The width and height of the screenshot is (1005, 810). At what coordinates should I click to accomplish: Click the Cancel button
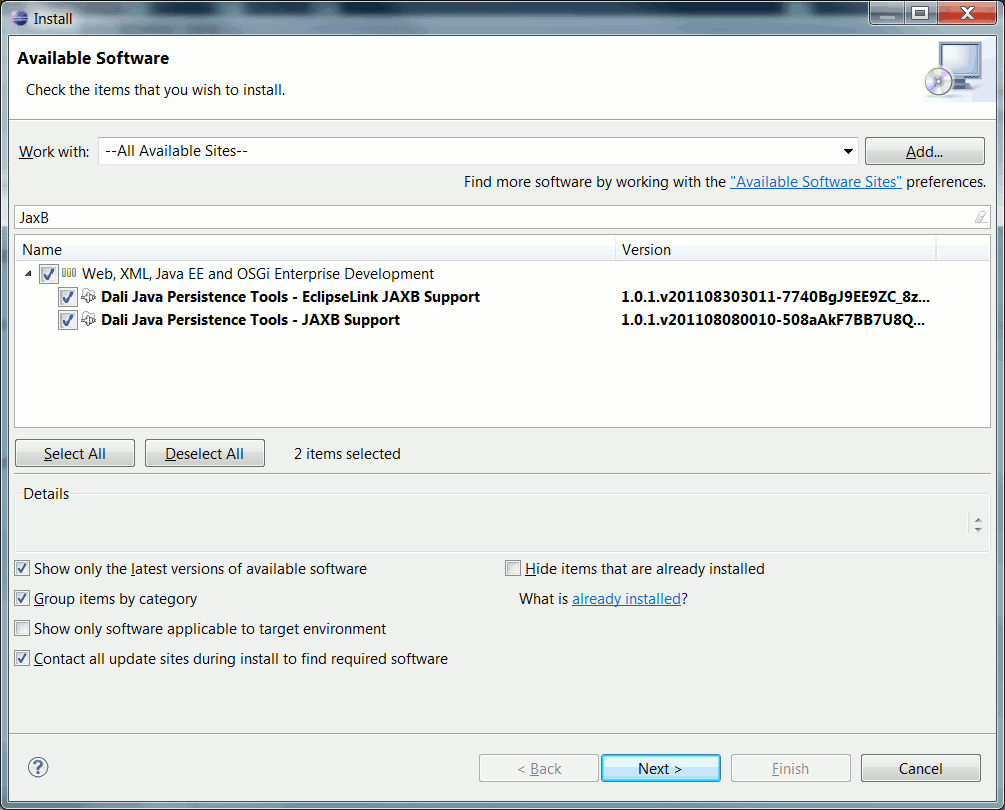point(920,768)
